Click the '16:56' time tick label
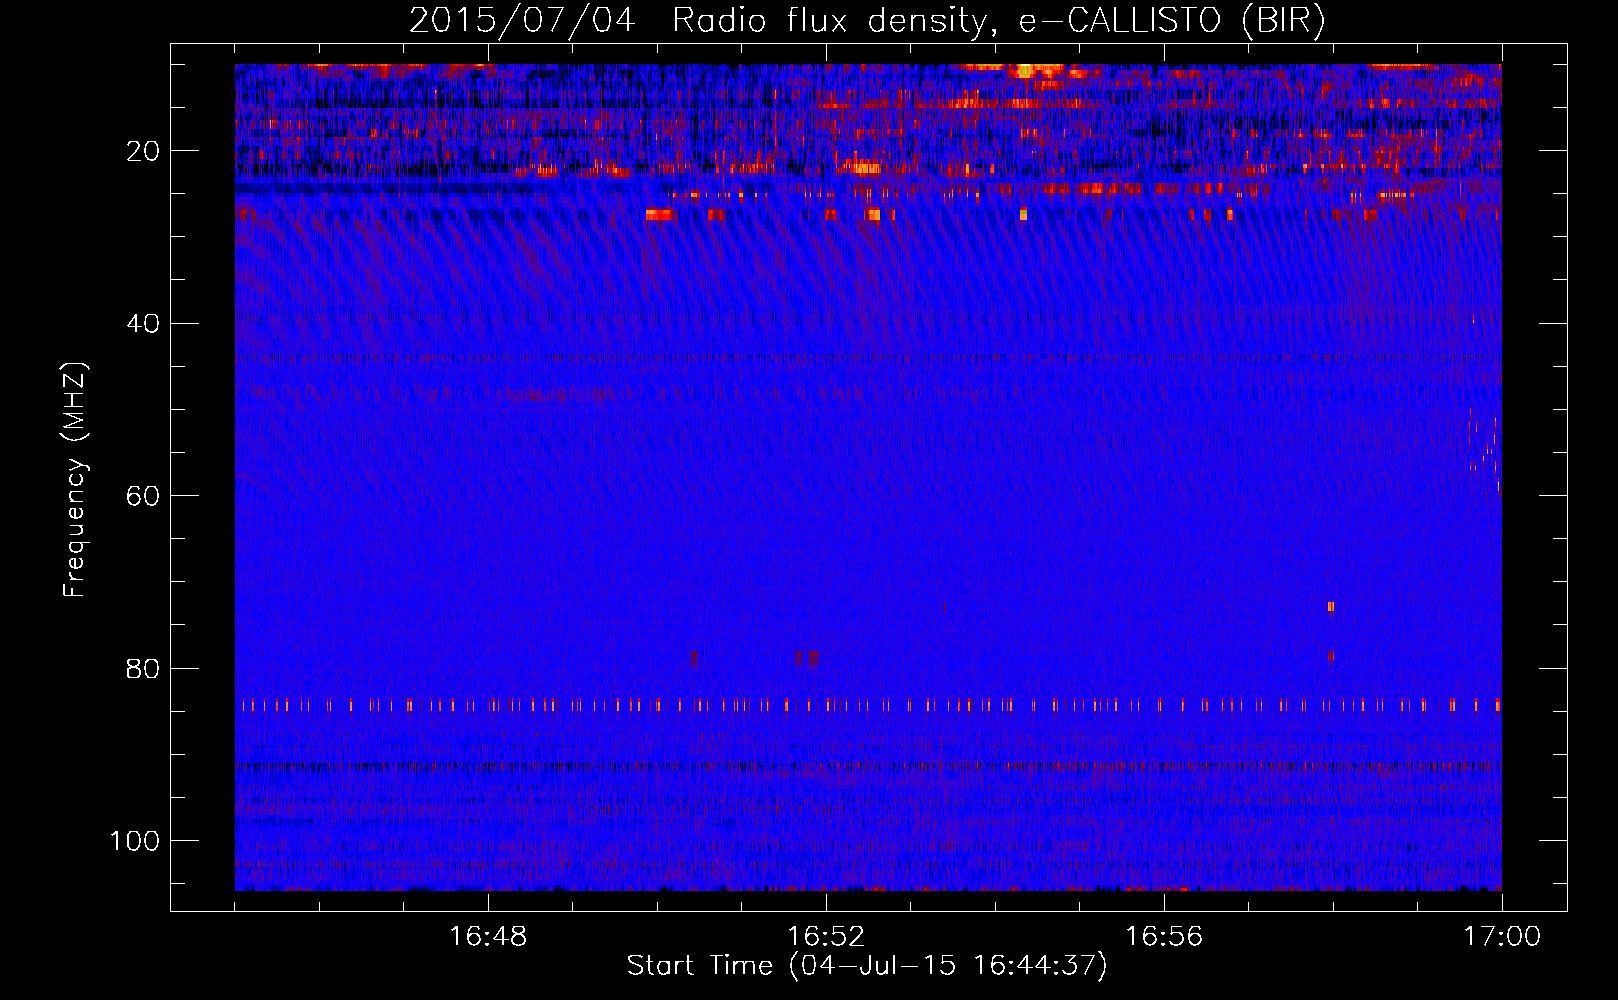Image resolution: width=1618 pixels, height=1000 pixels. pos(1164,937)
